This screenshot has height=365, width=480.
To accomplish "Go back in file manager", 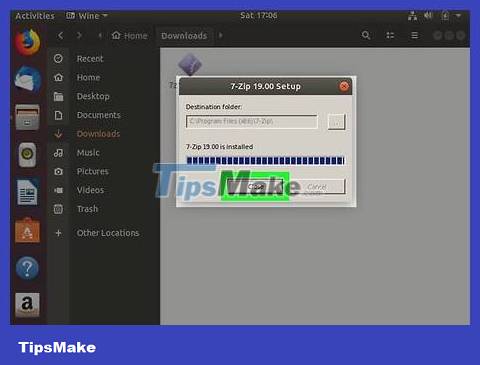I will 60,35.
